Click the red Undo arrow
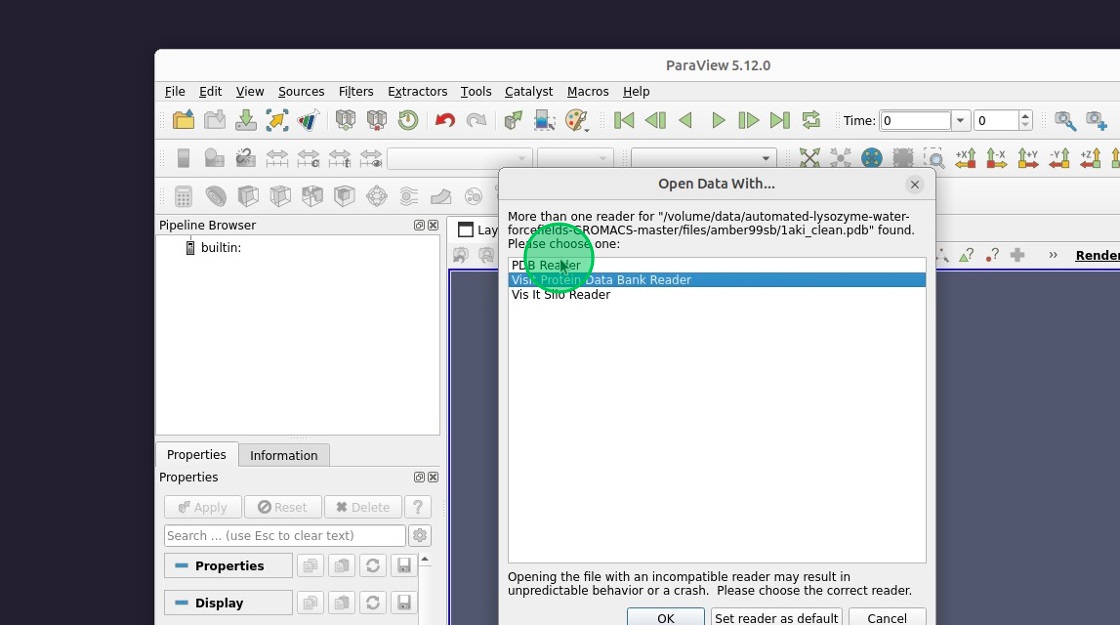1120x625 pixels. point(445,120)
